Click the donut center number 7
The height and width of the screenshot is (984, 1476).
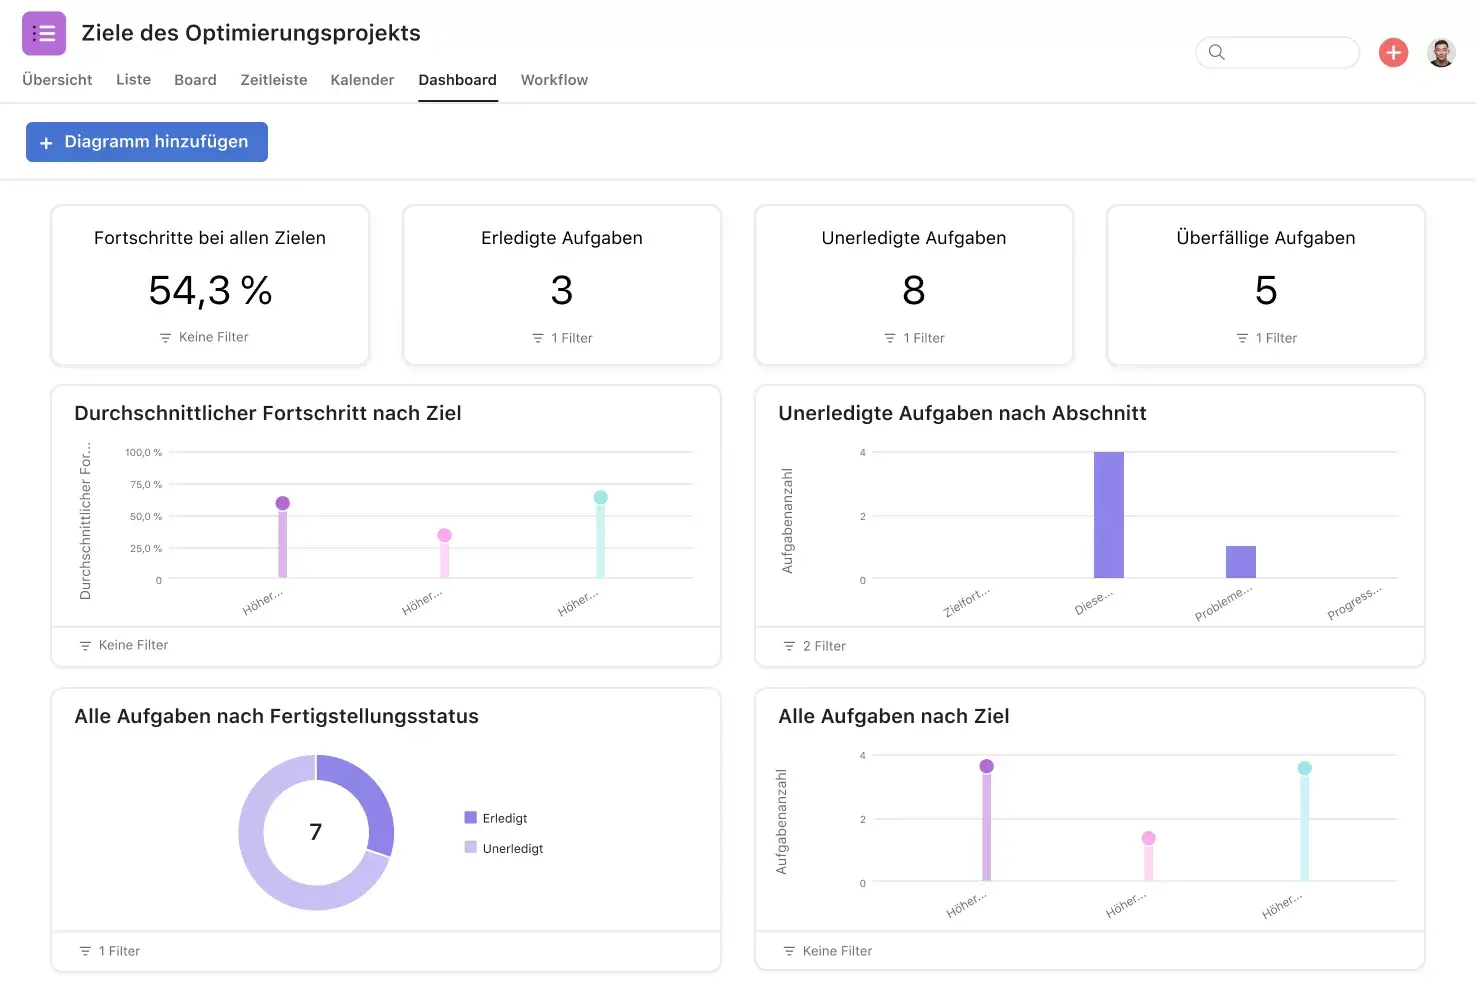click(316, 833)
